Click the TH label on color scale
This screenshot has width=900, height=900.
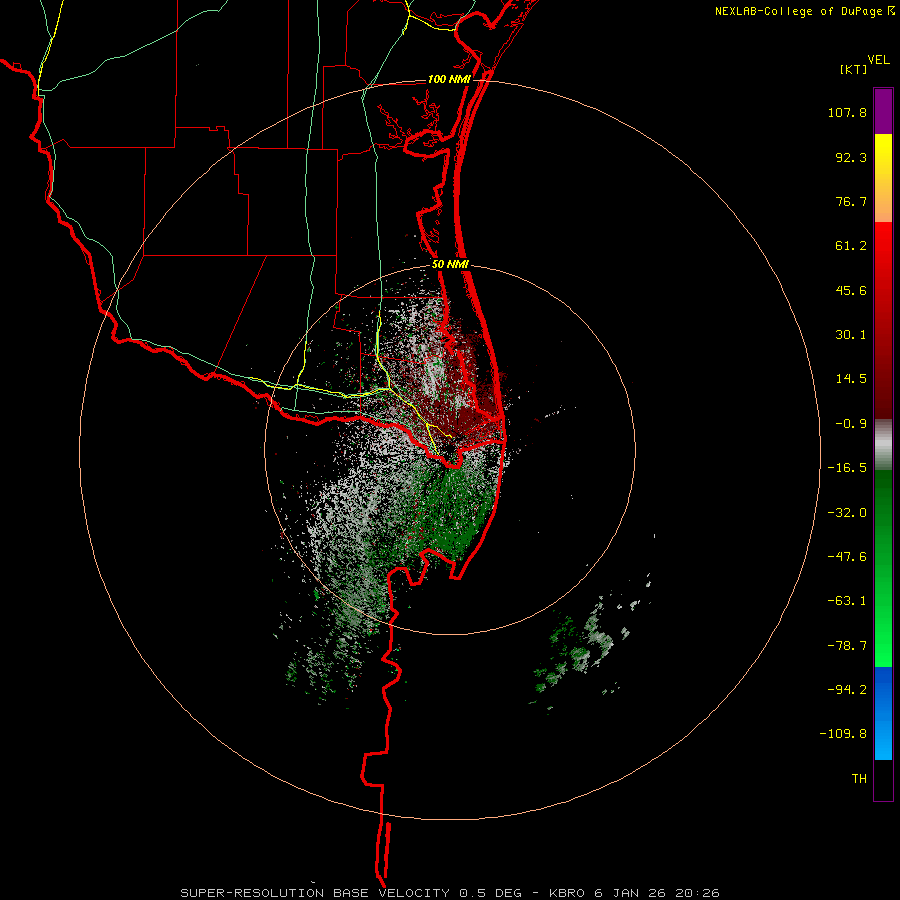[859, 779]
